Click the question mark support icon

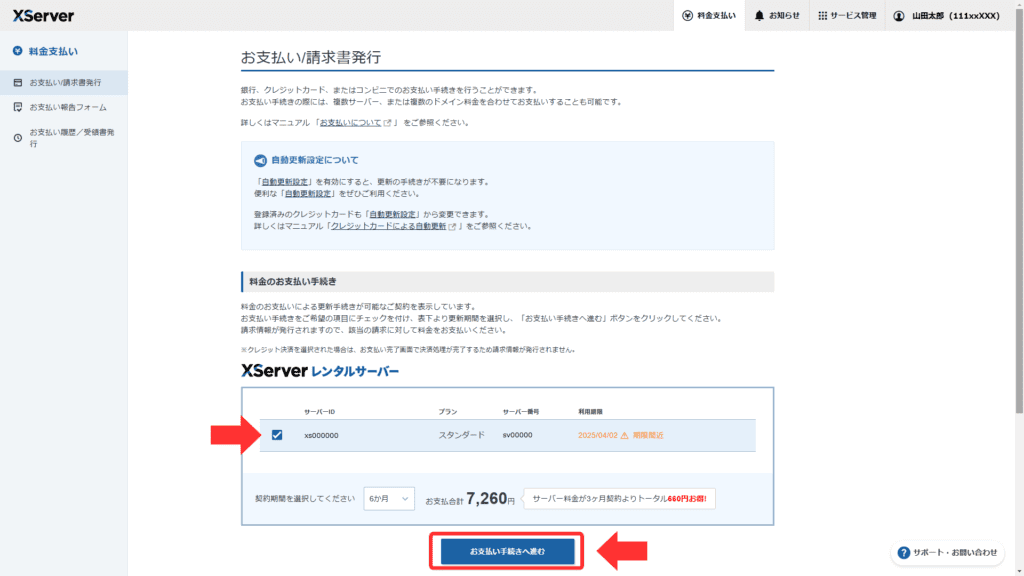[903, 552]
